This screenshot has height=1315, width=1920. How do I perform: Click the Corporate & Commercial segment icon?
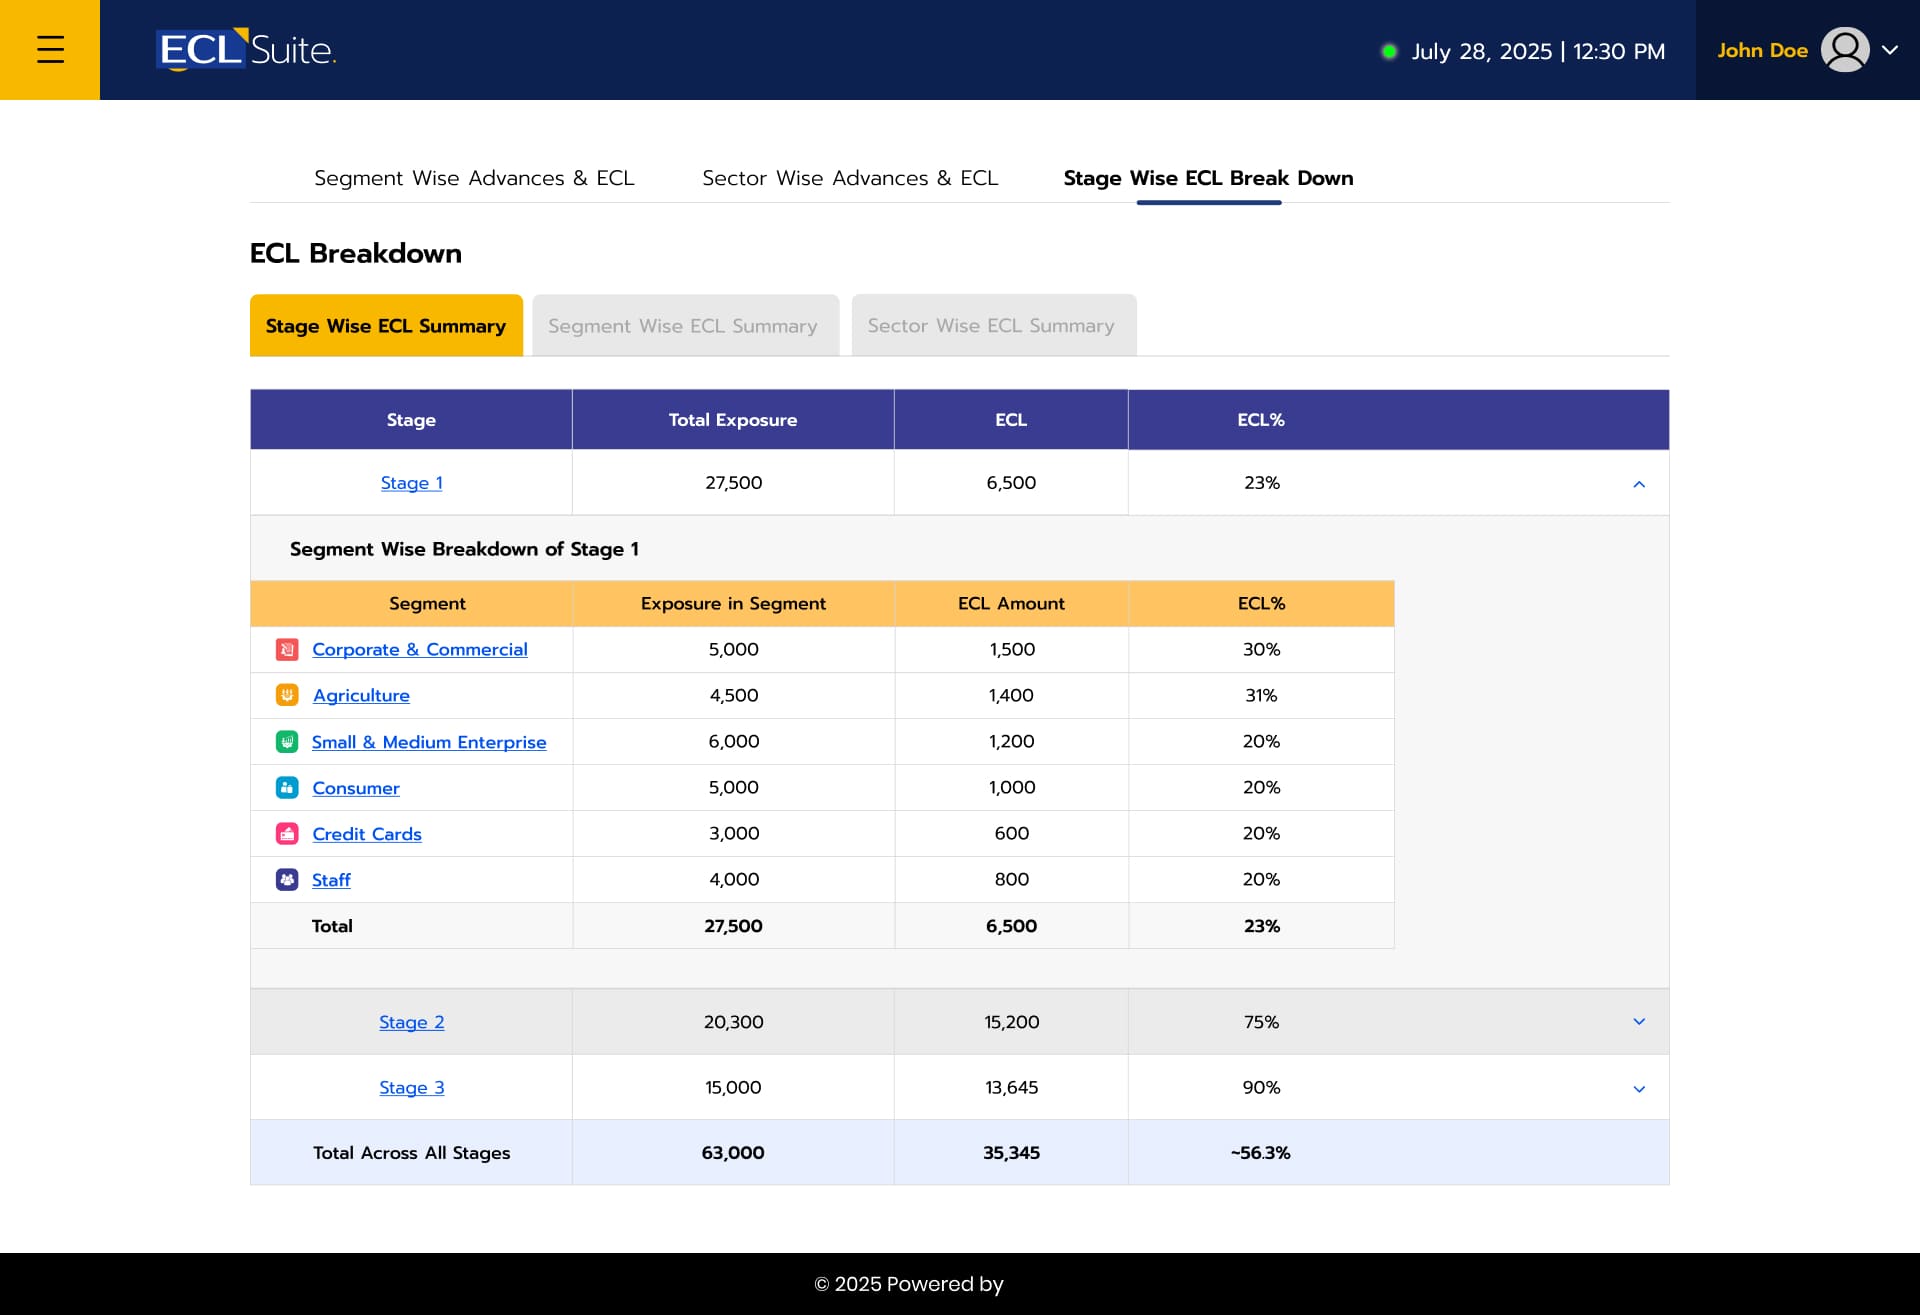tap(287, 650)
